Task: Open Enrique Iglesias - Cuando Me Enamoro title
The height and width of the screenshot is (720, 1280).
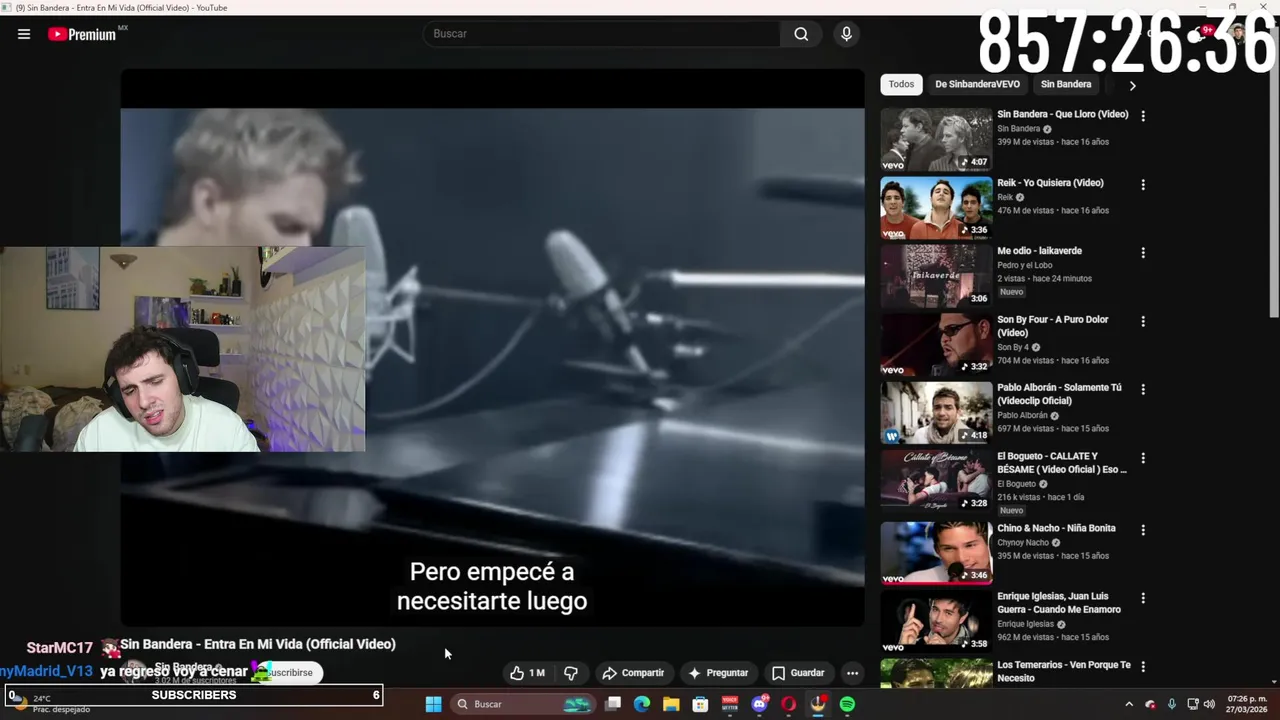Action: pos(1059,603)
